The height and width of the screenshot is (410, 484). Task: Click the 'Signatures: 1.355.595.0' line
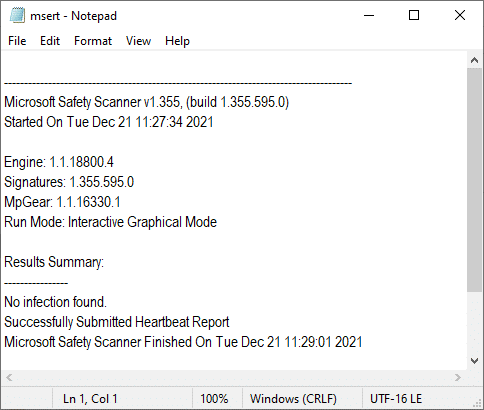coord(69,182)
